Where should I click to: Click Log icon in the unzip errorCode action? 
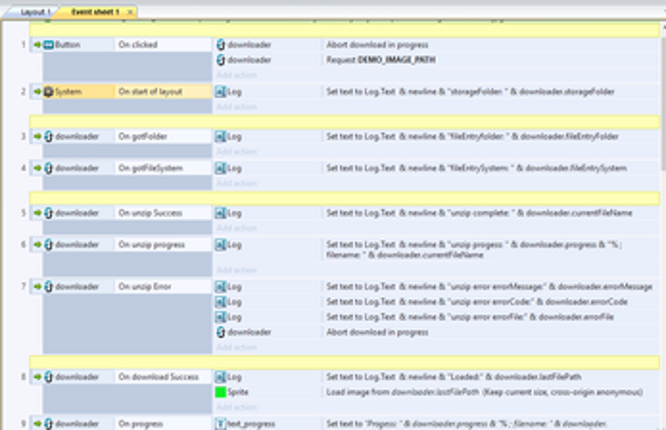click(x=220, y=302)
